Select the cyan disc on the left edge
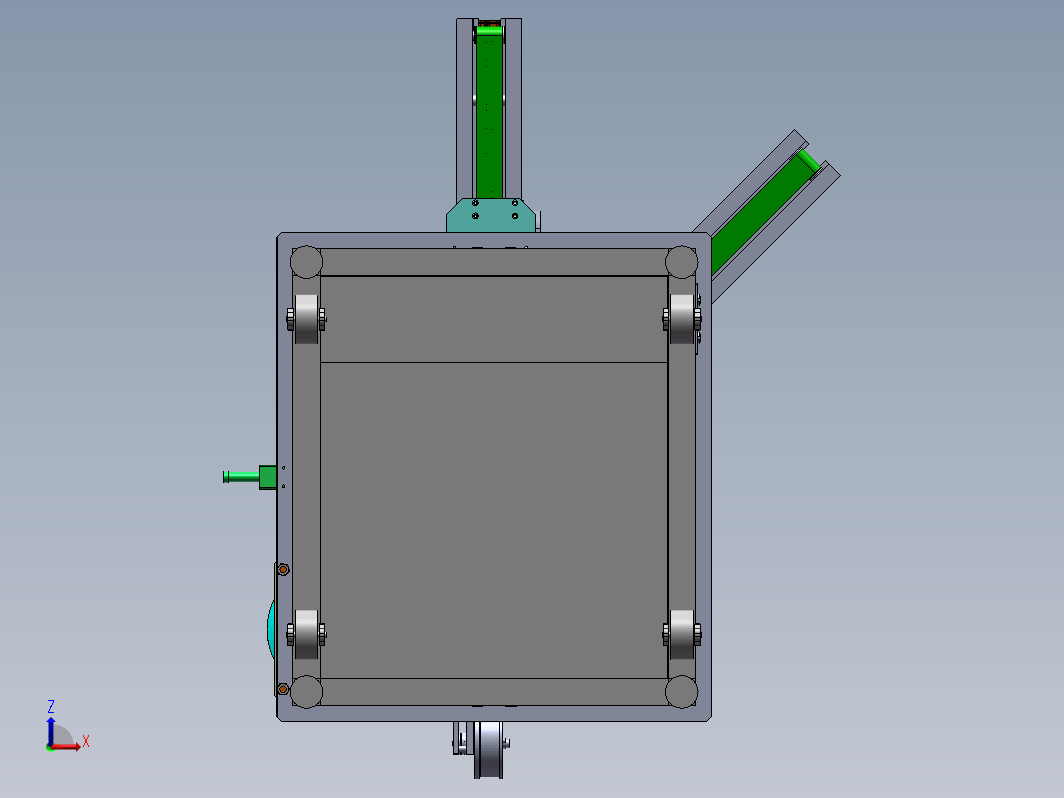Image resolution: width=1064 pixels, height=798 pixels. pyautogui.click(x=271, y=628)
